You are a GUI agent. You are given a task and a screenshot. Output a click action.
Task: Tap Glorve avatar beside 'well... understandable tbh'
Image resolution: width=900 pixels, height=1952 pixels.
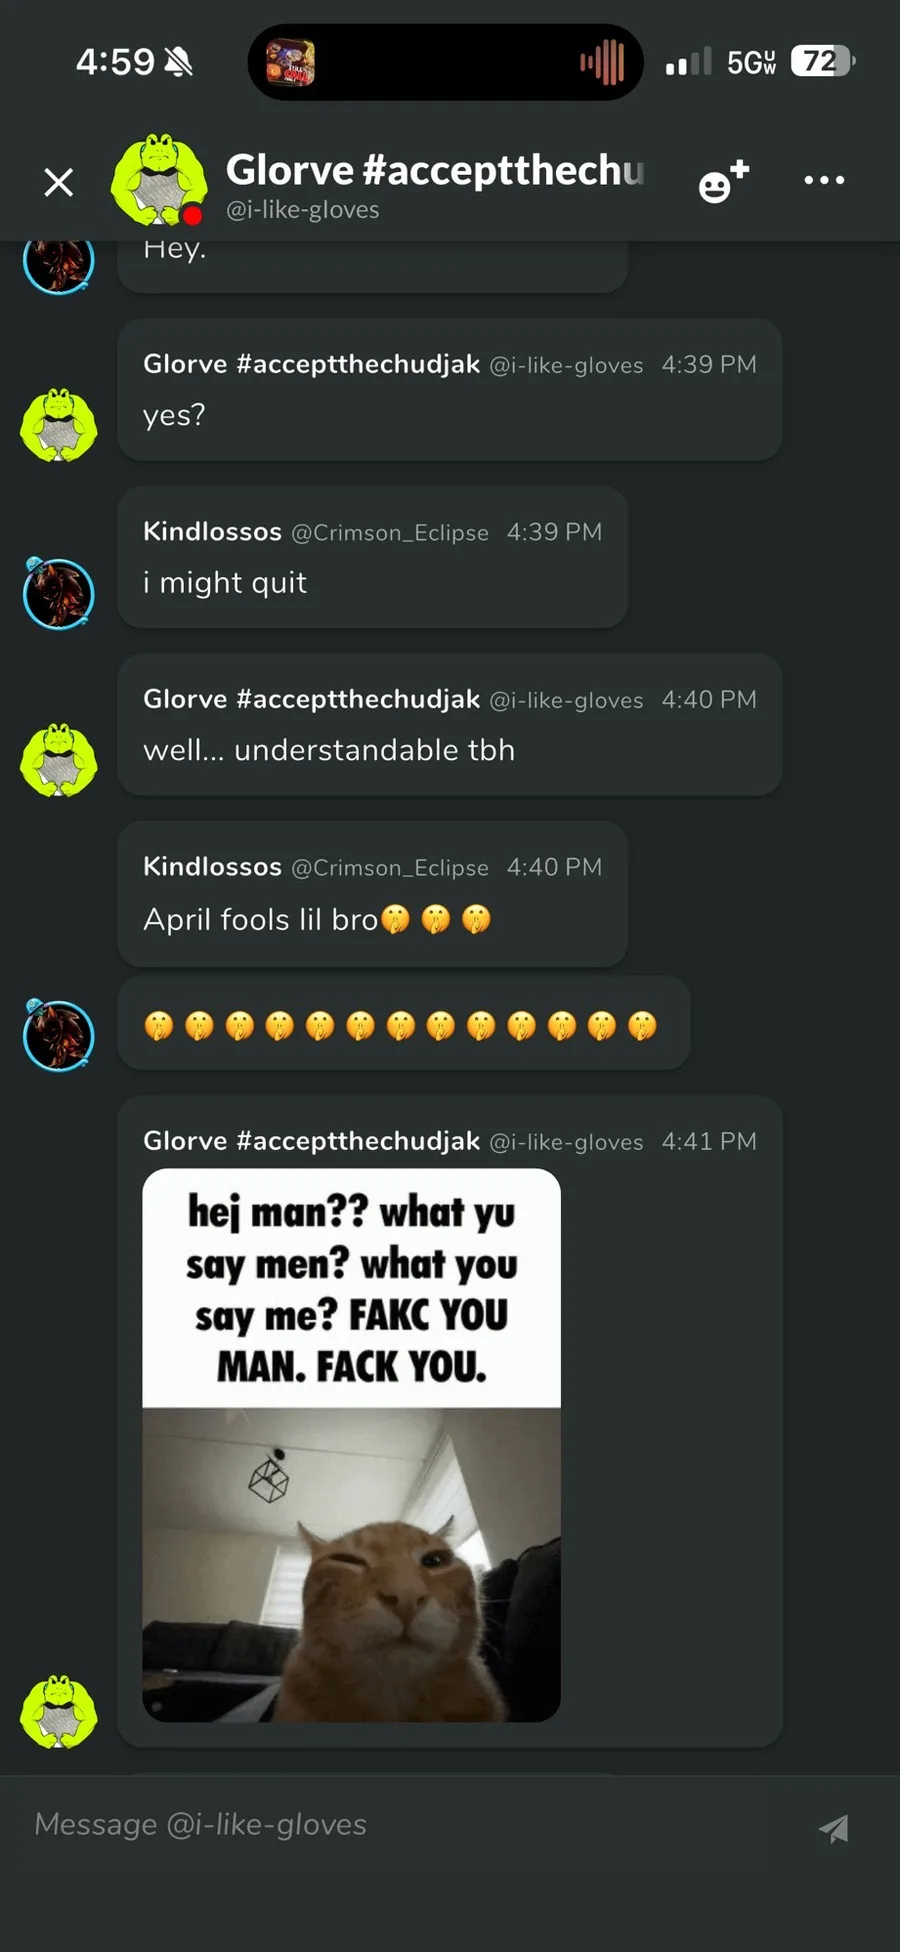coord(59,760)
